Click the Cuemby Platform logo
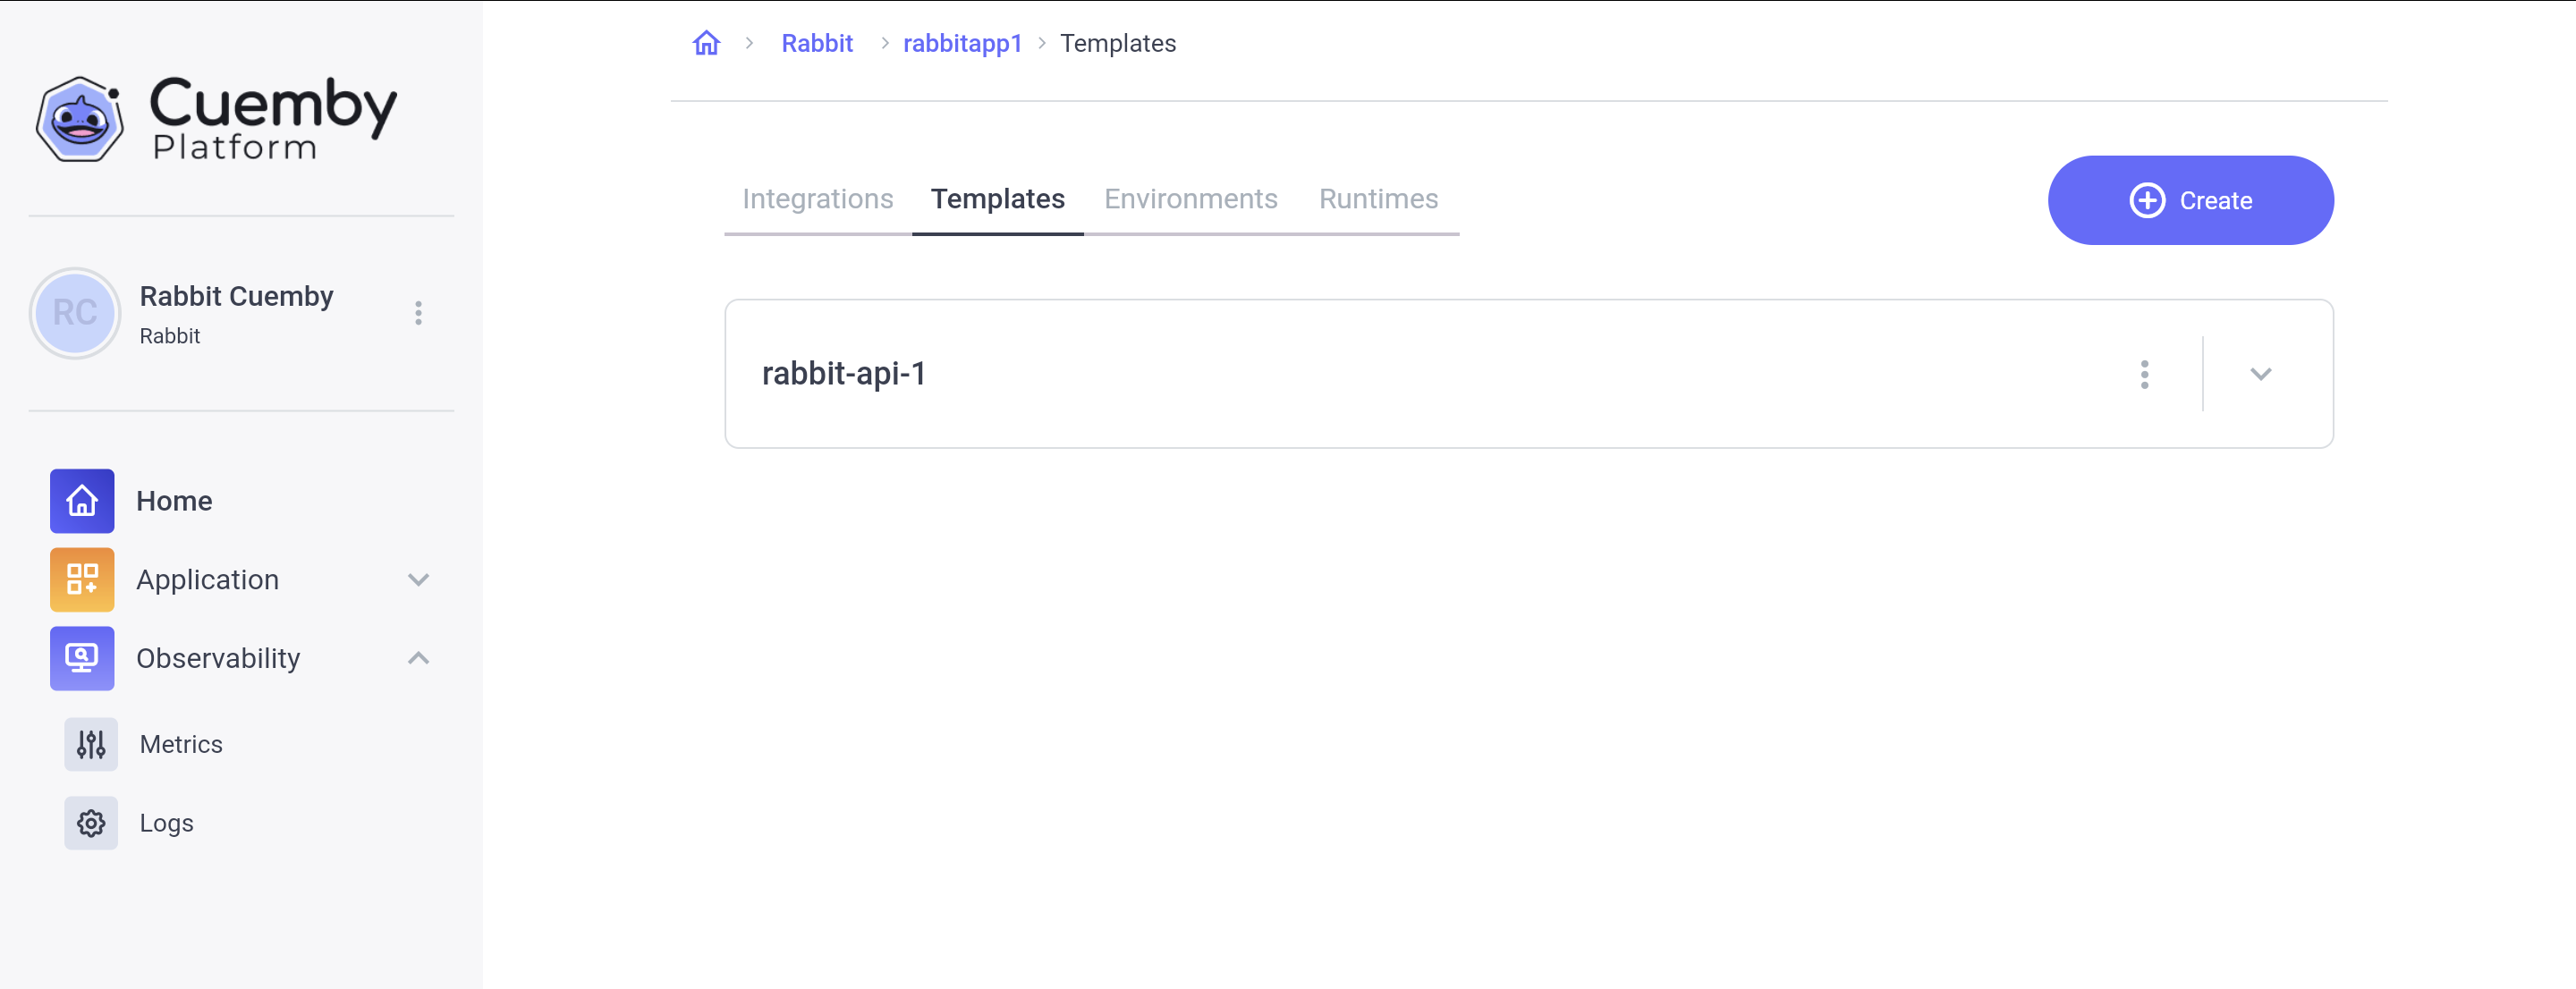The width and height of the screenshot is (2576, 989). coord(216,119)
